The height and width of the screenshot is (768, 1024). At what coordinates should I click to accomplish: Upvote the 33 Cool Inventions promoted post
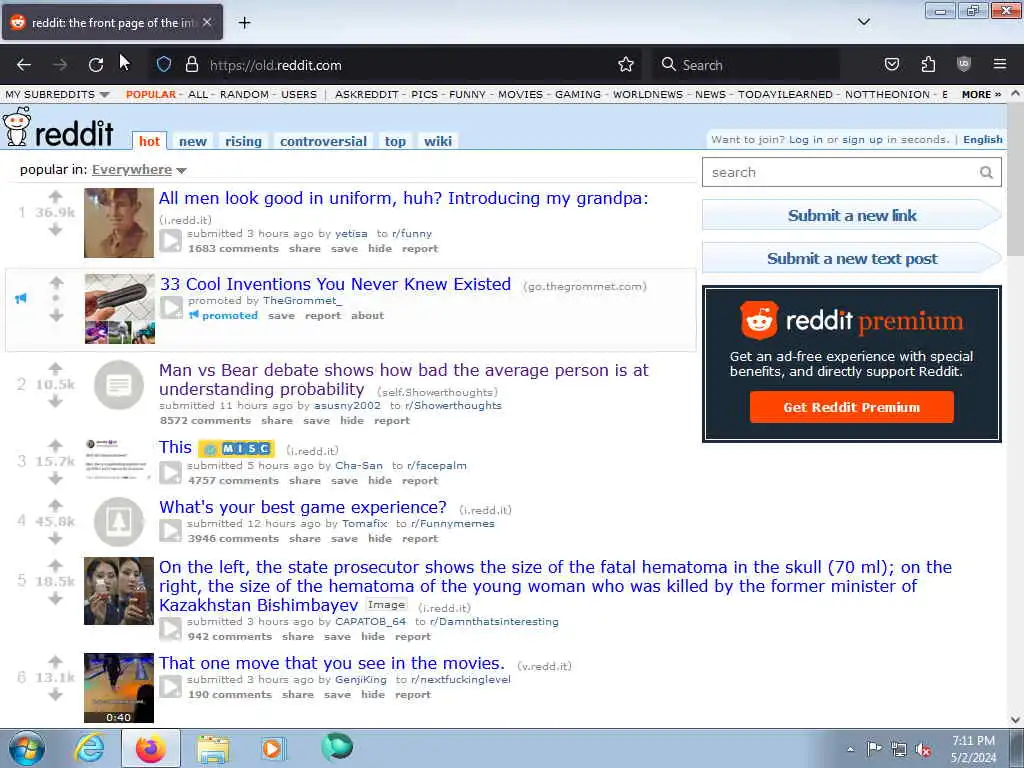point(57,282)
